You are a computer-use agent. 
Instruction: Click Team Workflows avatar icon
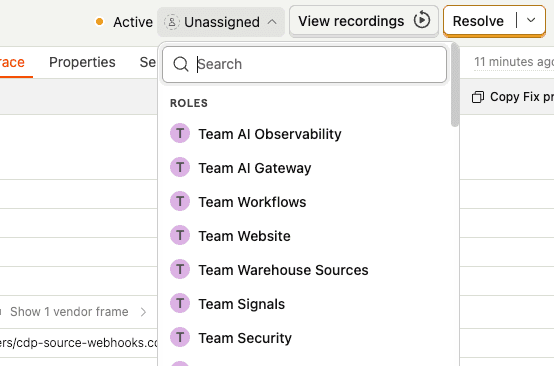[180, 201]
